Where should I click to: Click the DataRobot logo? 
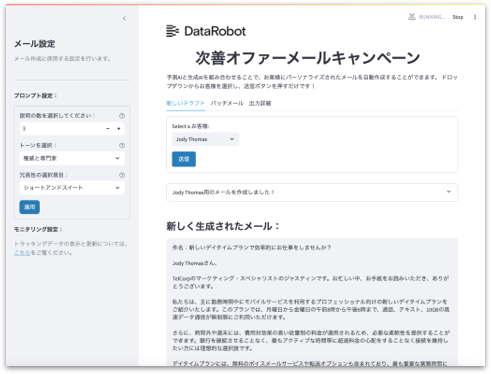click(206, 31)
